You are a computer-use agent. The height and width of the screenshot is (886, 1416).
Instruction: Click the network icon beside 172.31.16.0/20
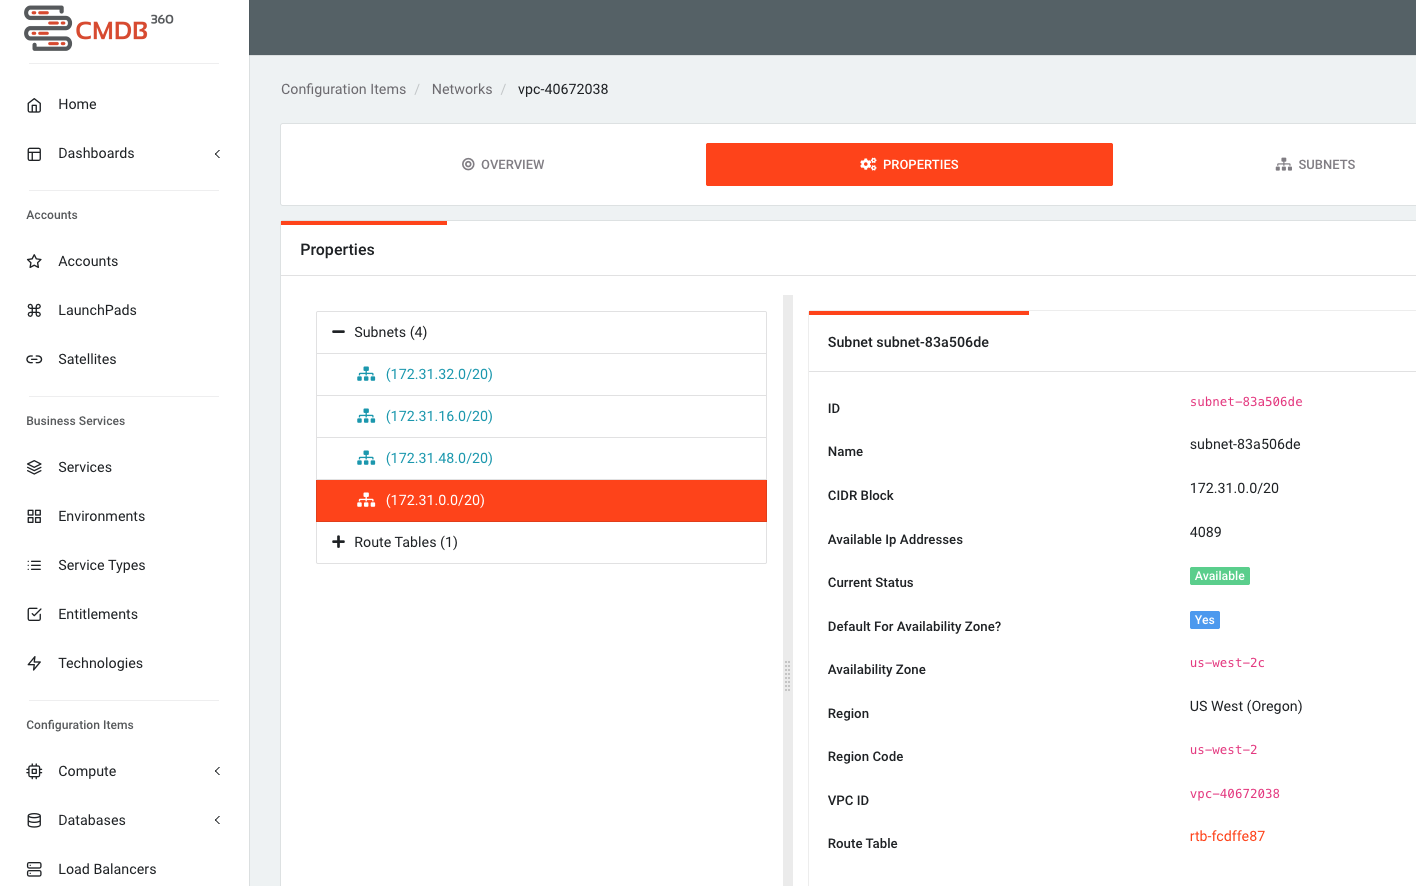point(366,416)
